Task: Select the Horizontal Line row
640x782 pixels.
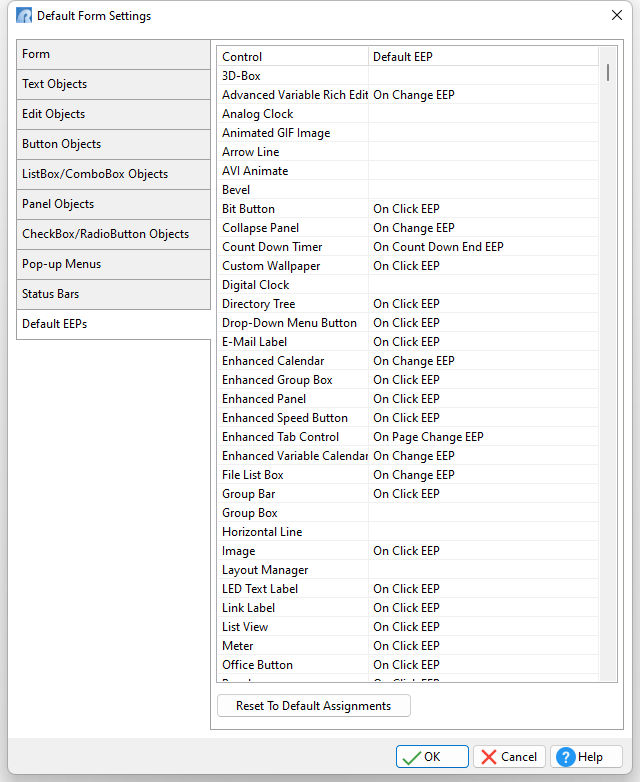Action: tap(408, 532)
